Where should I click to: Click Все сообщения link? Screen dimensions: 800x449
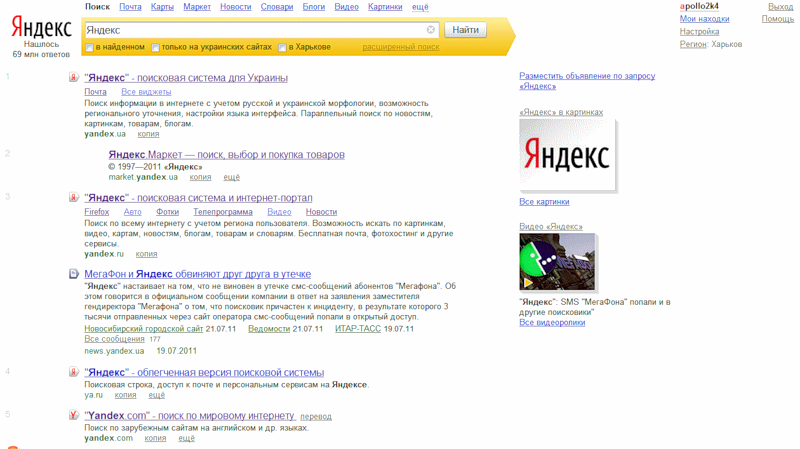(x=114, y=339)
